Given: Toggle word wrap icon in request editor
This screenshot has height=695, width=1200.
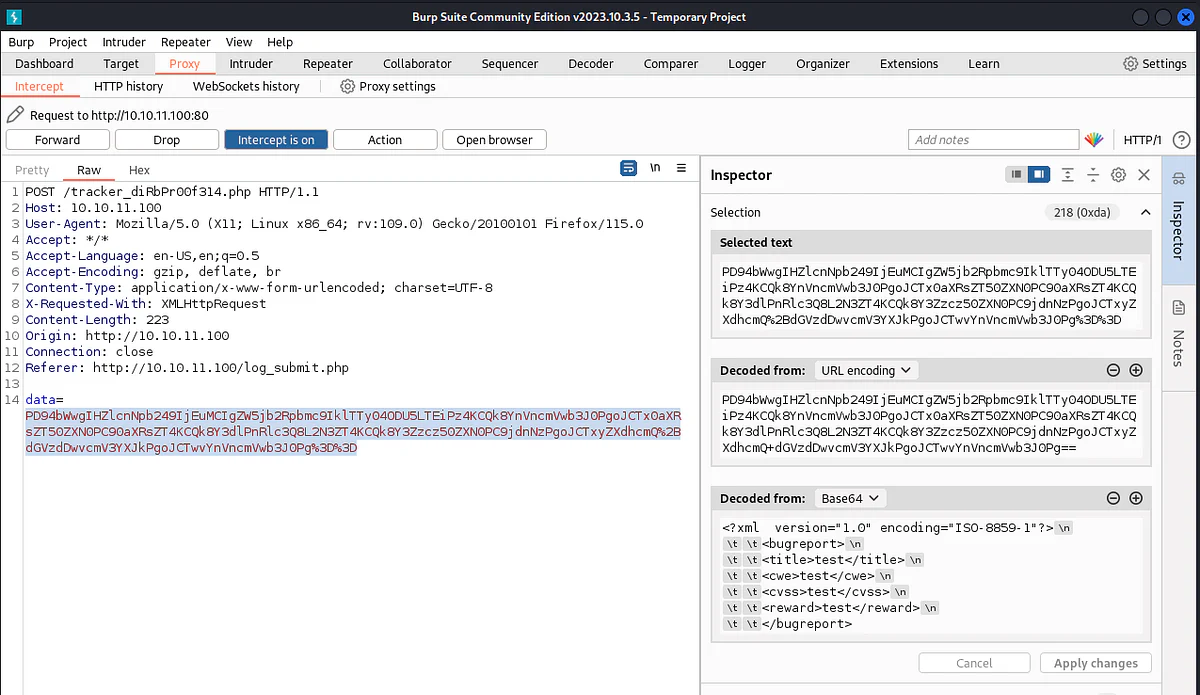Looking at the screenshot, I should 629,168.
